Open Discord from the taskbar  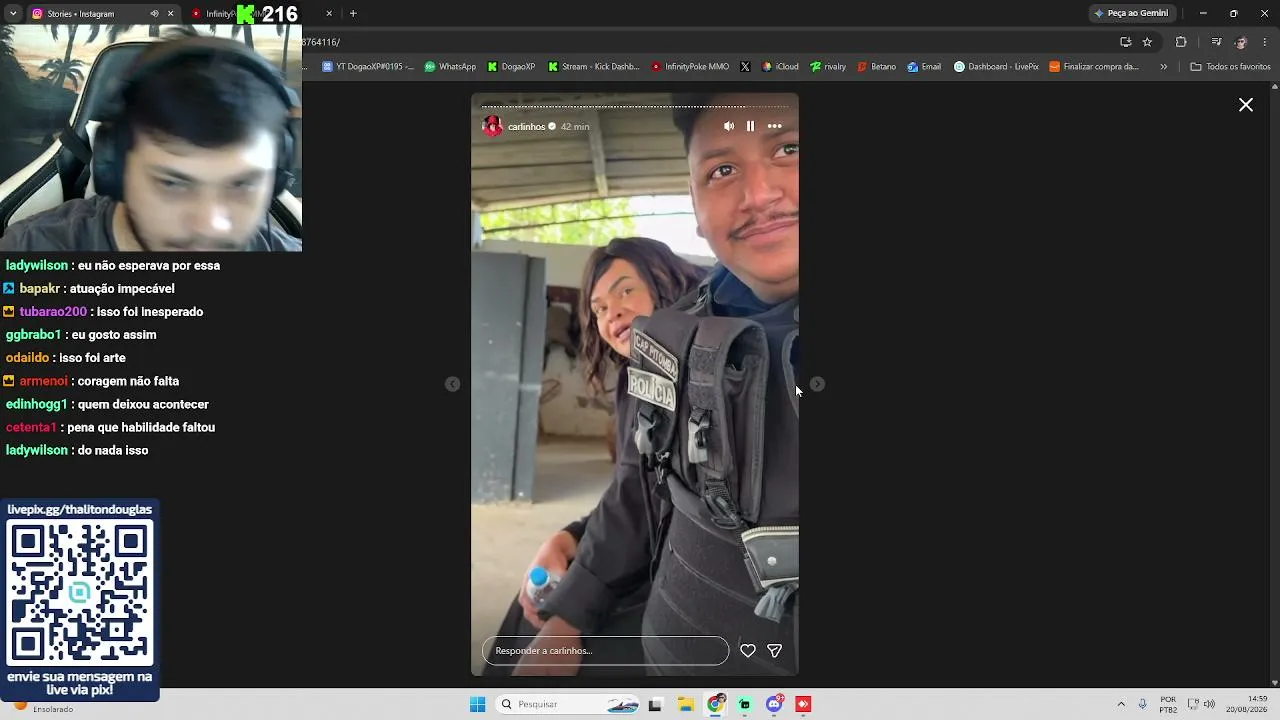pos(774,704)
